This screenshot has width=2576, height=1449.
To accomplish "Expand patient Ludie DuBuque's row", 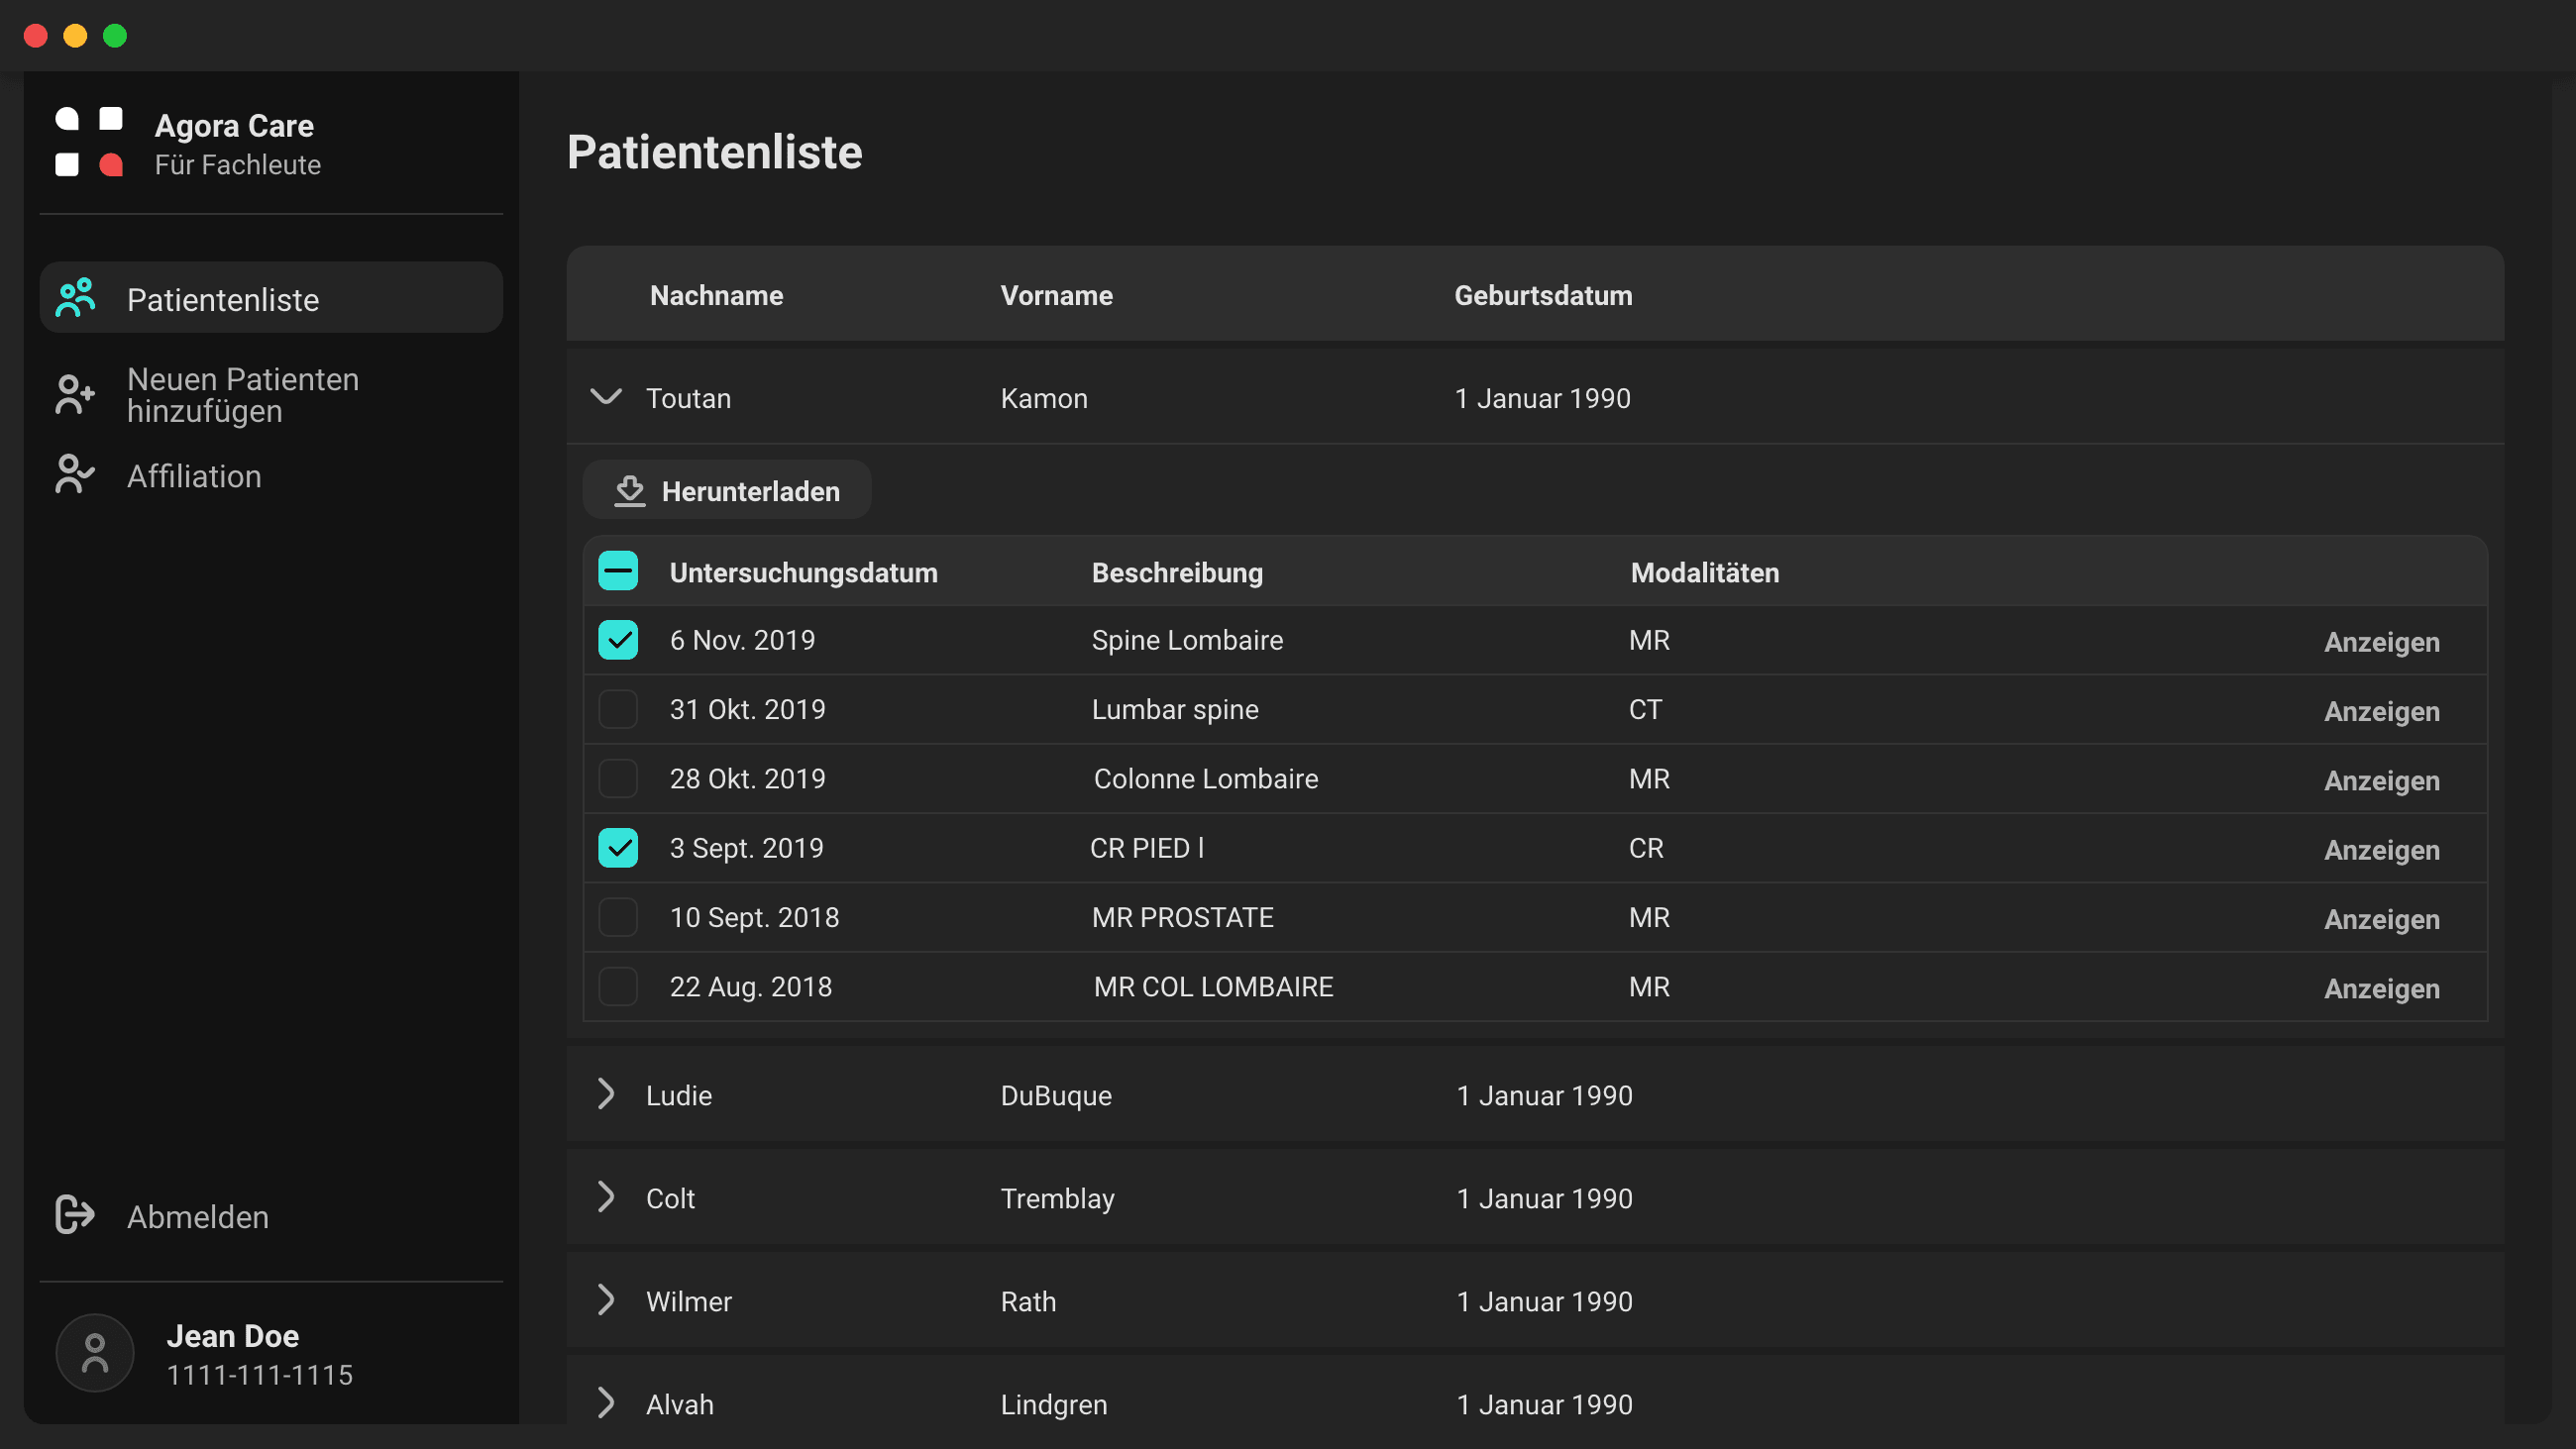I will tap(606, 1095).
